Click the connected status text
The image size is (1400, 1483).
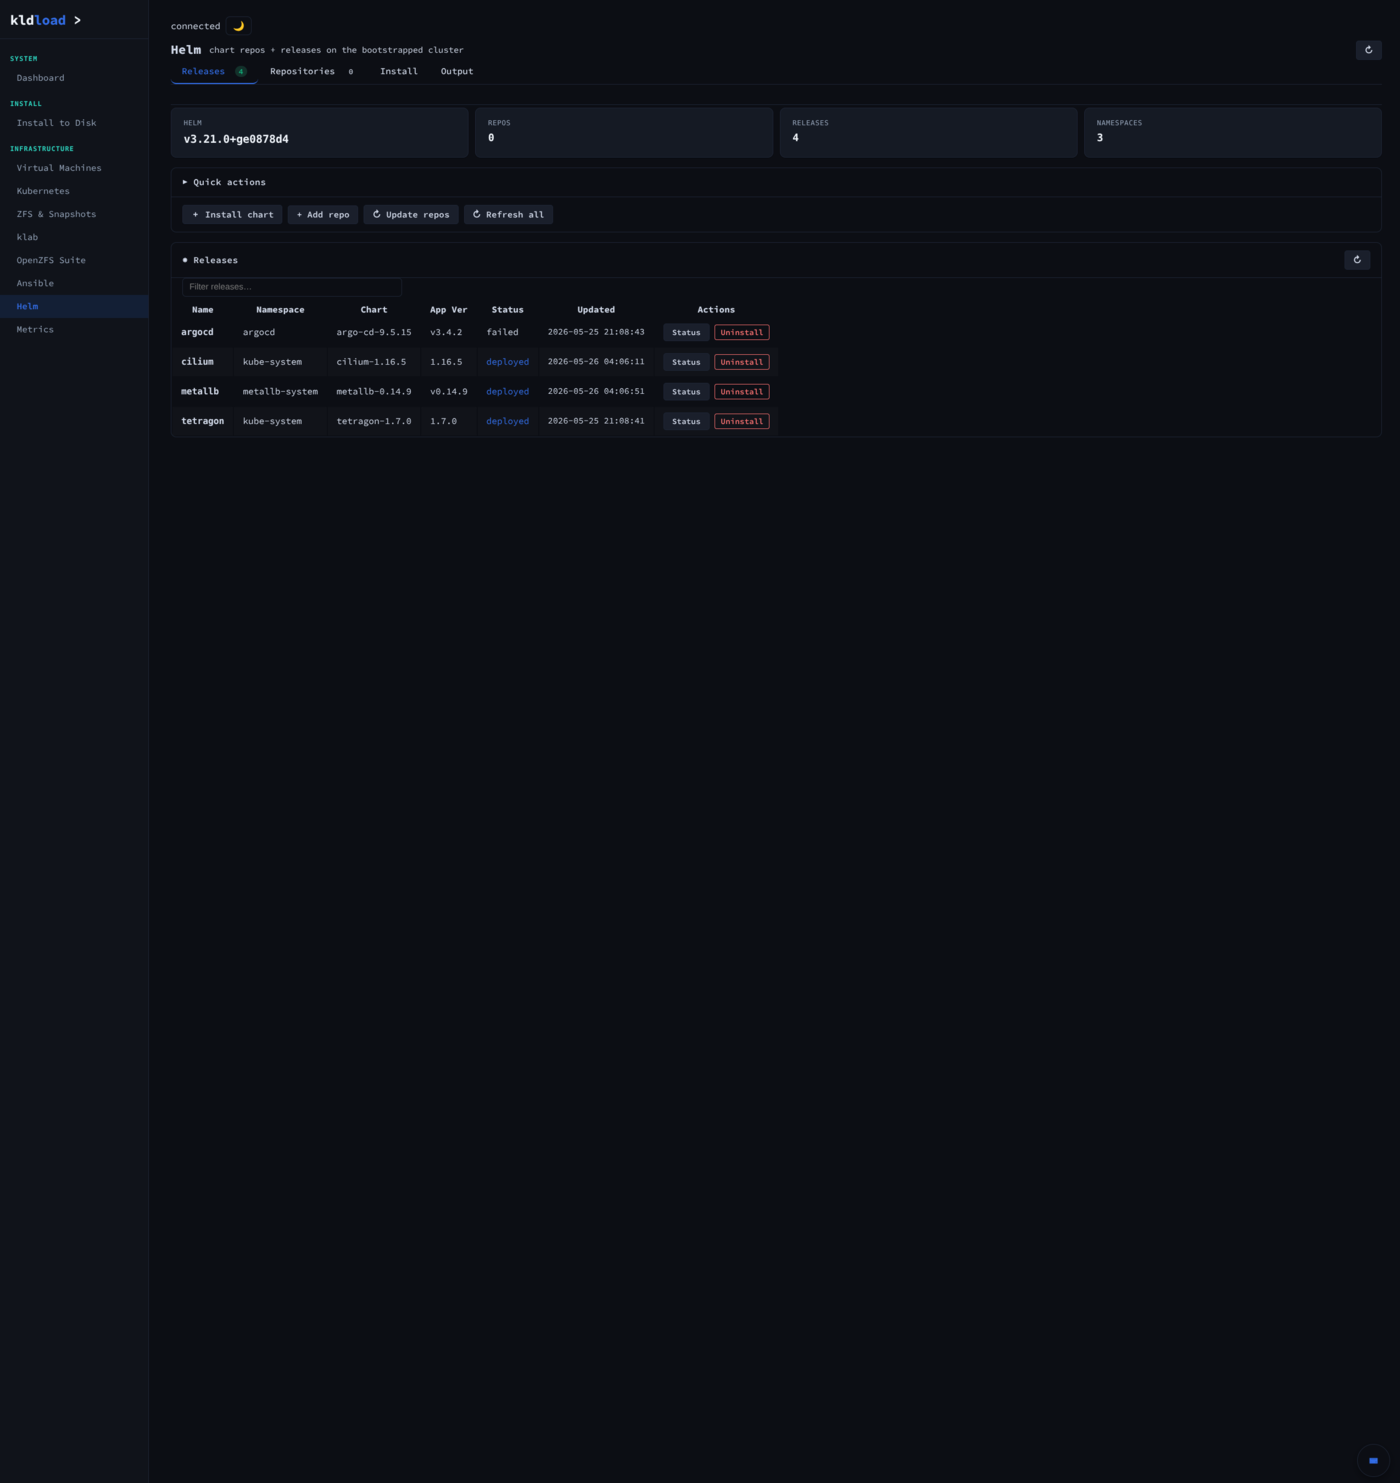coord(195,26)
